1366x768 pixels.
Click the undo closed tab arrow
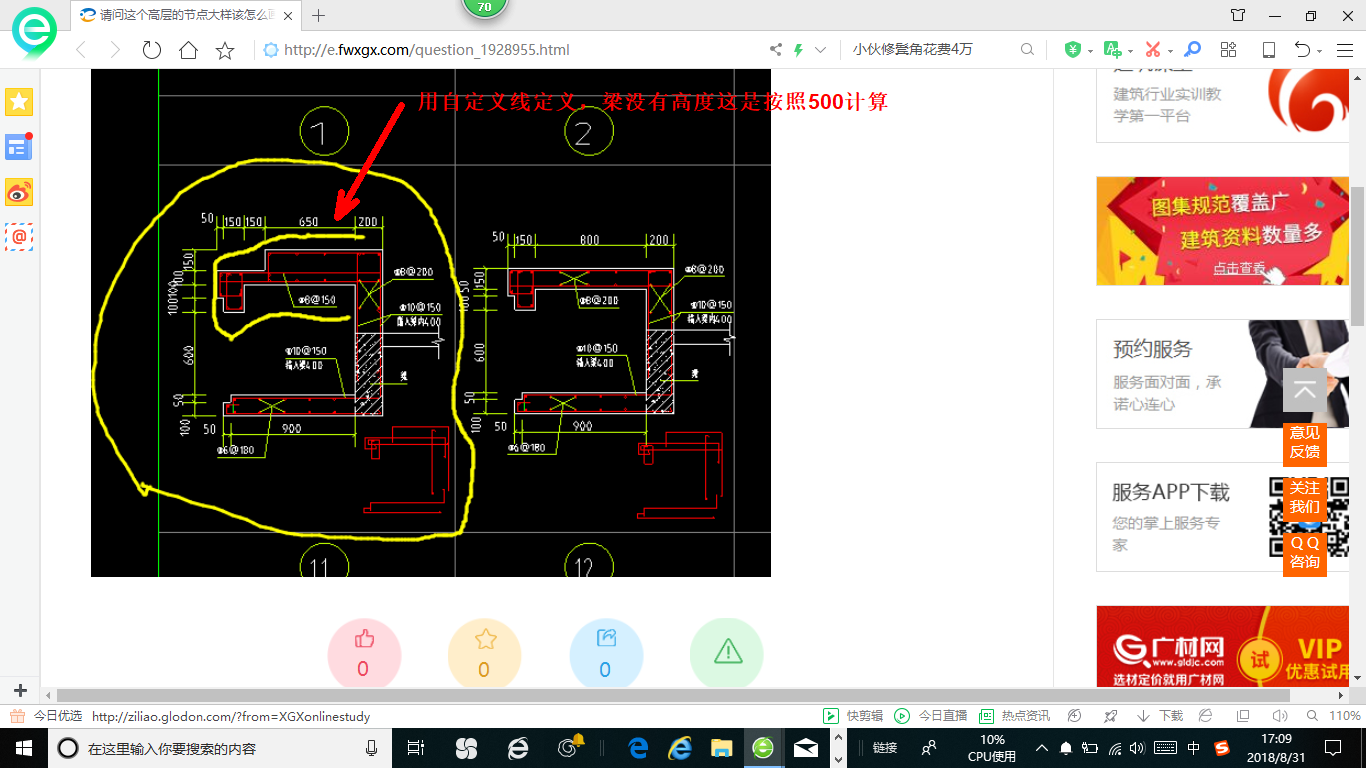click(1302, 49)
